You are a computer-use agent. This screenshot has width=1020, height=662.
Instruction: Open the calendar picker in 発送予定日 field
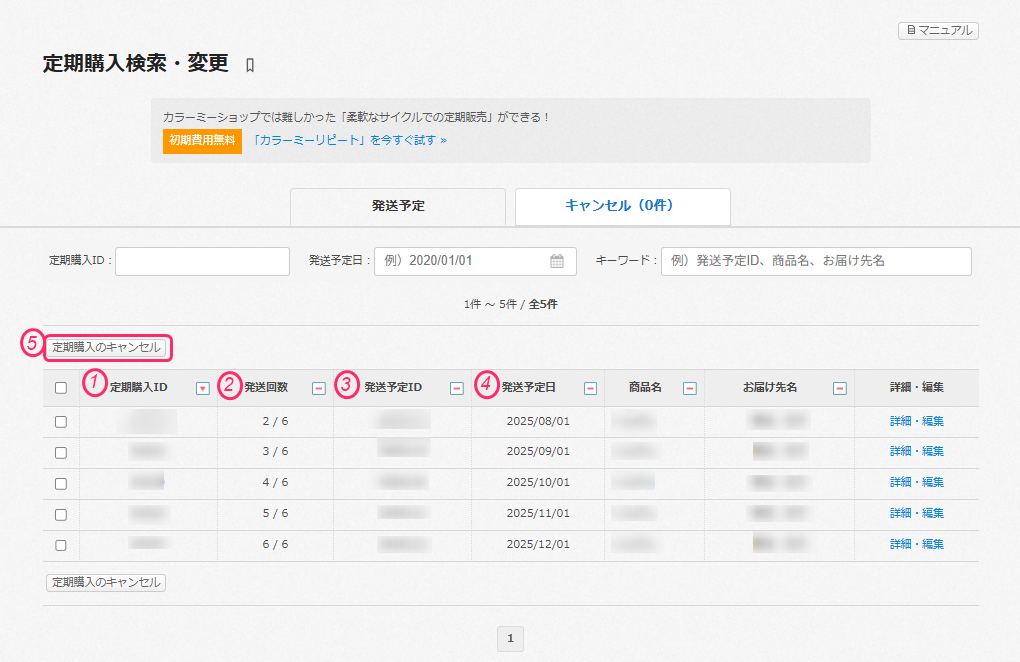(557, 261)
